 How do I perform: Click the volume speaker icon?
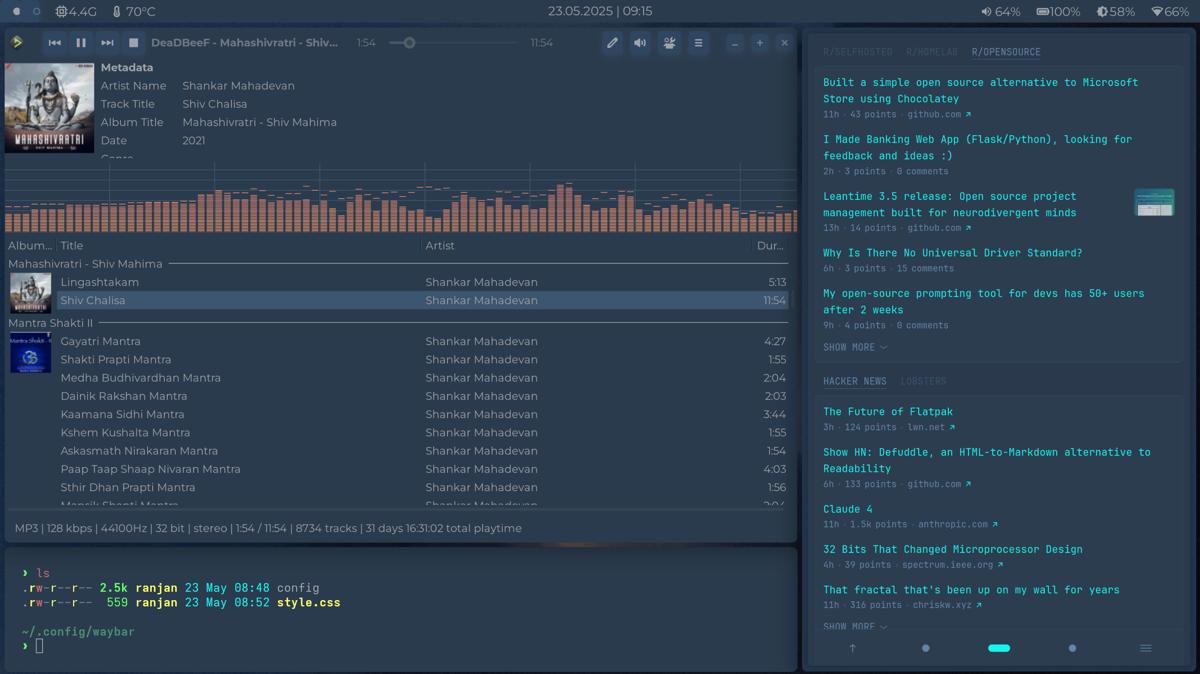[x=641, y=42]
